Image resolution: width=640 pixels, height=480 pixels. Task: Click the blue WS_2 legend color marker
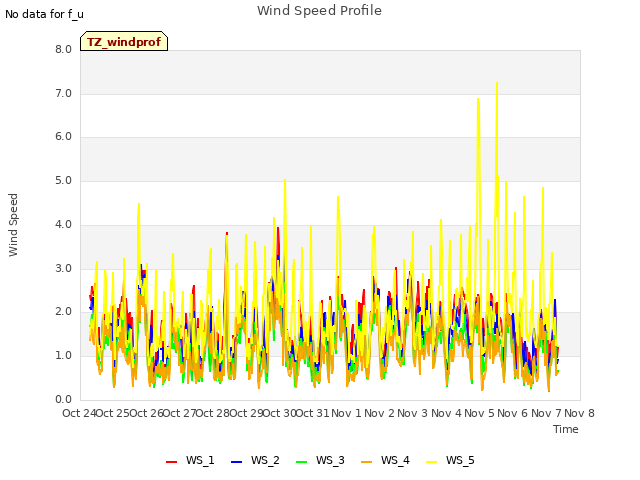coord(236,462)
